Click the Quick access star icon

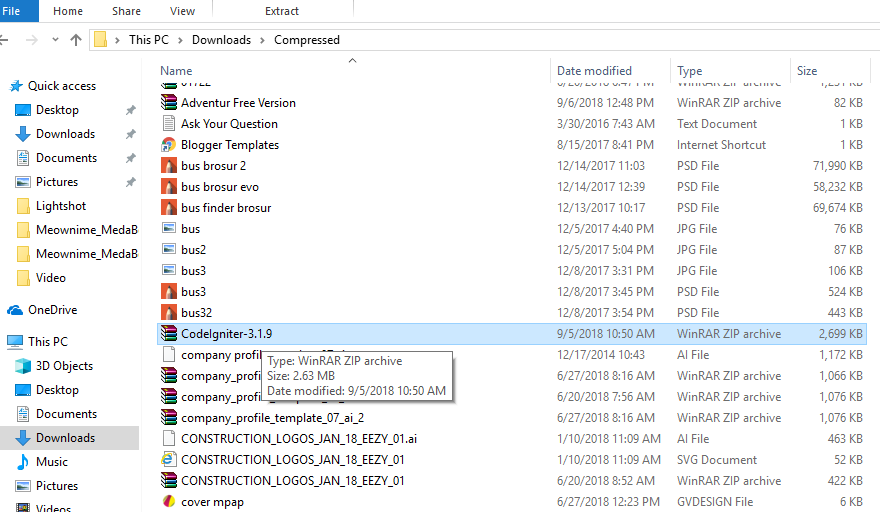point(16,86)
